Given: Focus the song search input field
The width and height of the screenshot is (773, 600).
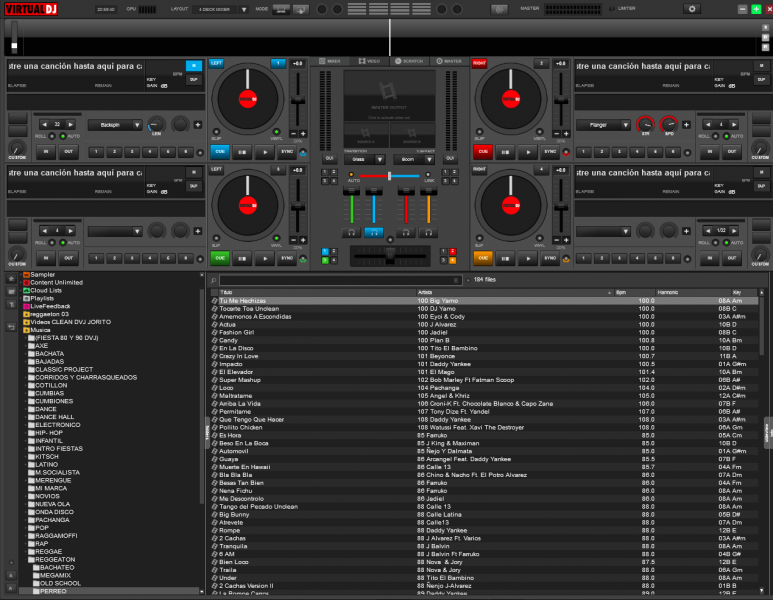Looking at the screenshot, I should (x=340, y=281).
